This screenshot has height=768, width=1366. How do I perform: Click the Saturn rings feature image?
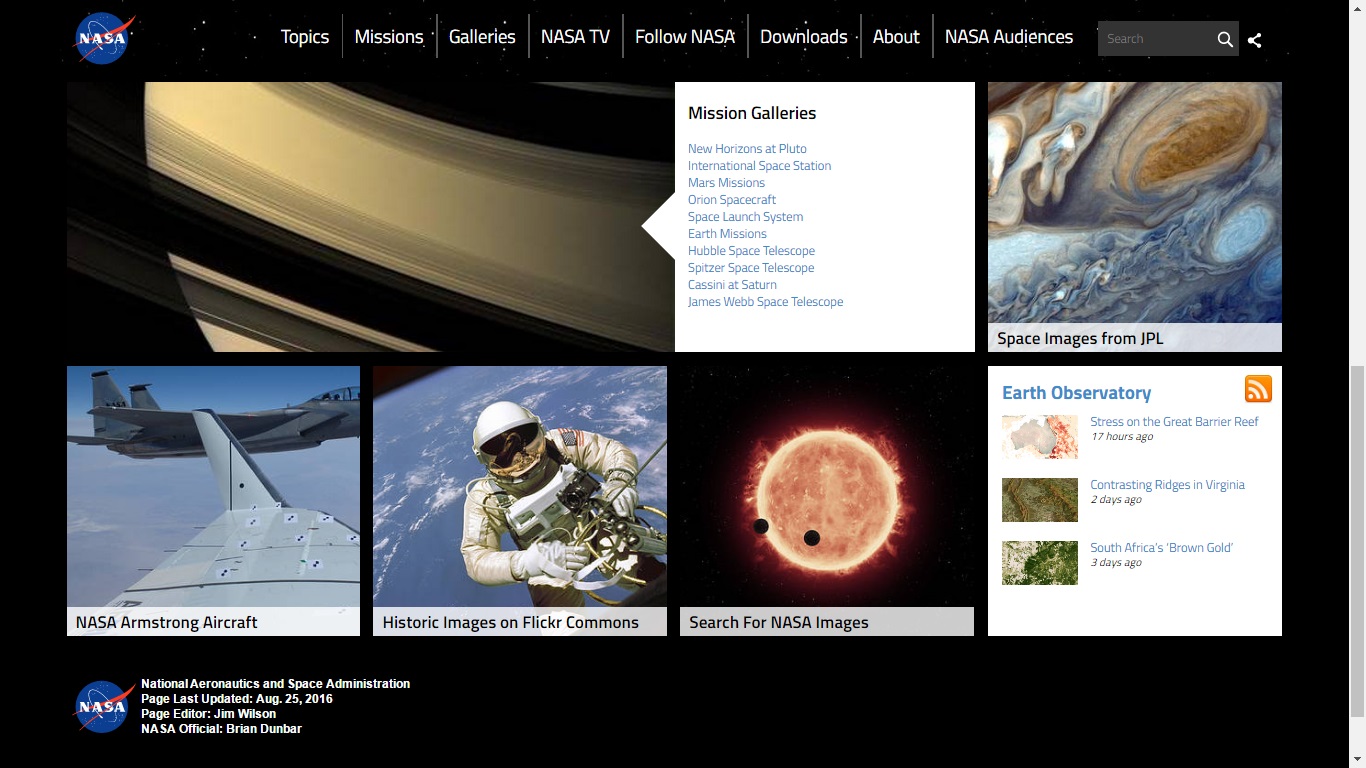click(x=371, y=217)
